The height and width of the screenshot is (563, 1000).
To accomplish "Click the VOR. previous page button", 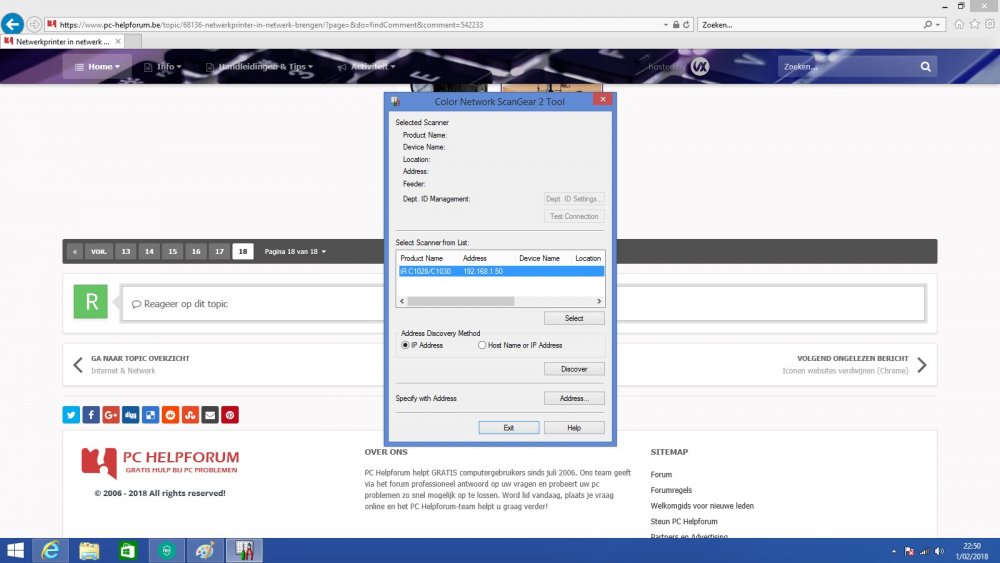I will coord(98,251).
